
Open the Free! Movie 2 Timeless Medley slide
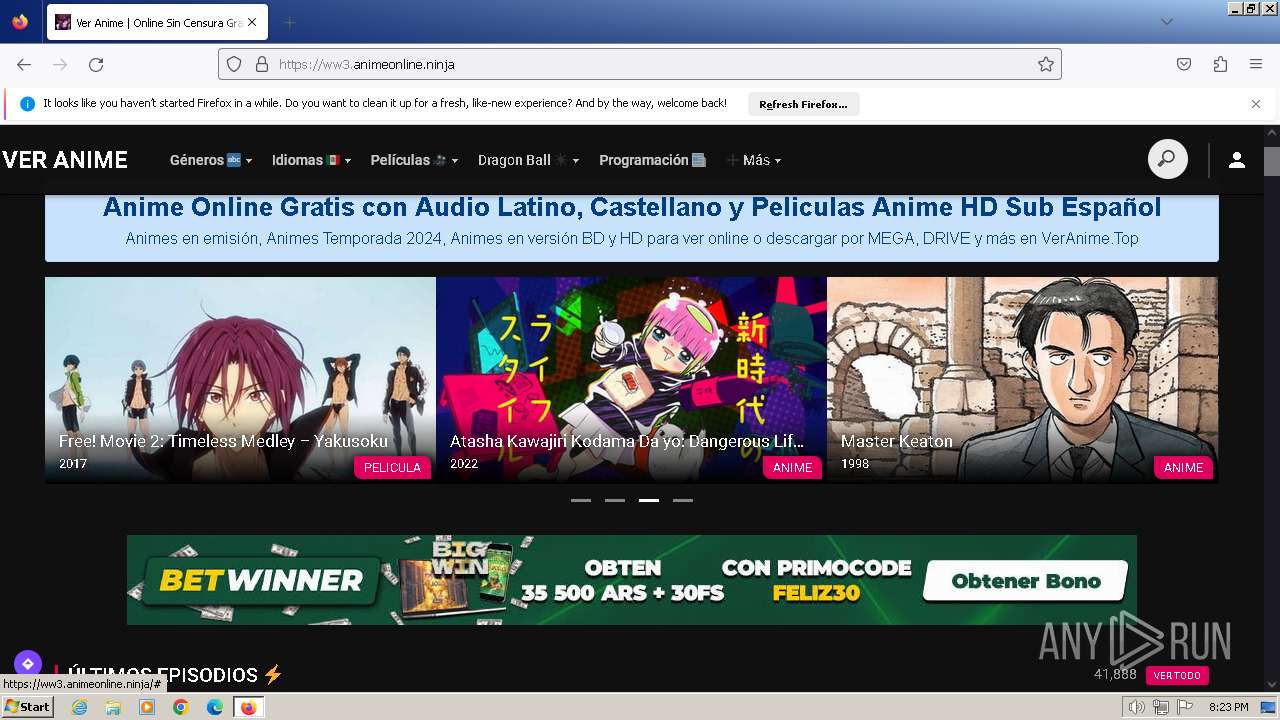[x=240, y=380]
